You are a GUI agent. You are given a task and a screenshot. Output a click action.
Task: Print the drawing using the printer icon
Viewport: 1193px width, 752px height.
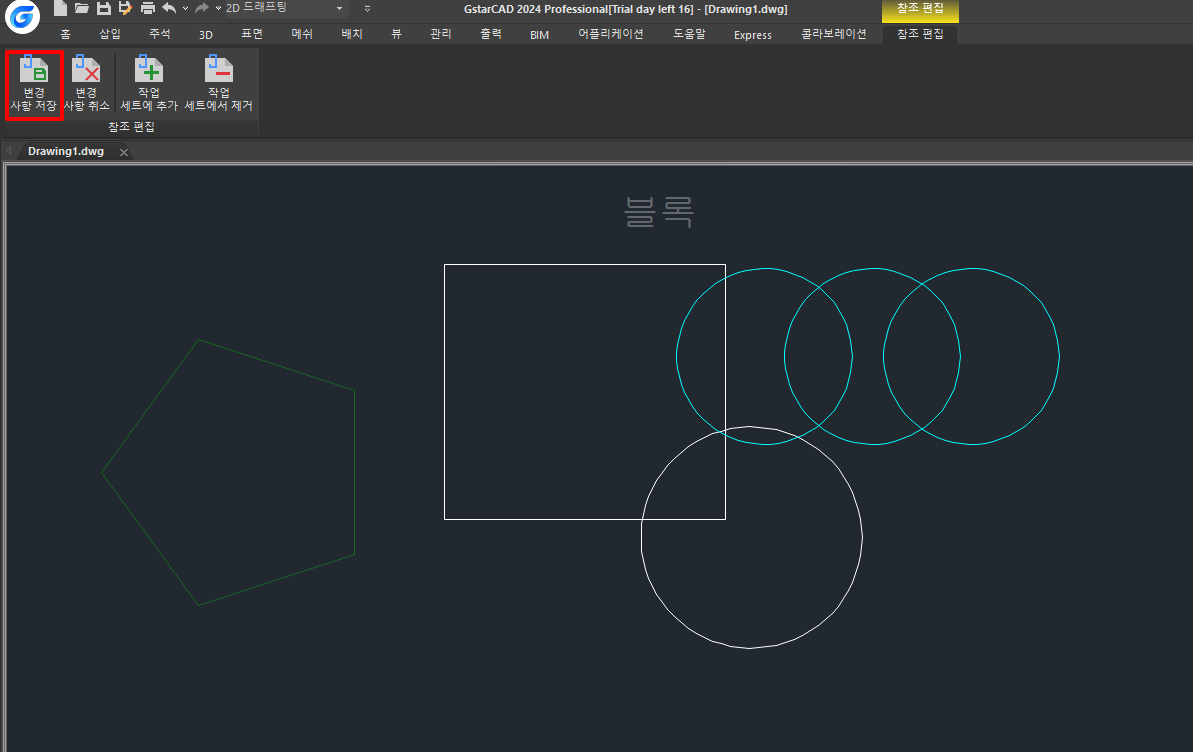pyautogui.click(x=148, y=8)
